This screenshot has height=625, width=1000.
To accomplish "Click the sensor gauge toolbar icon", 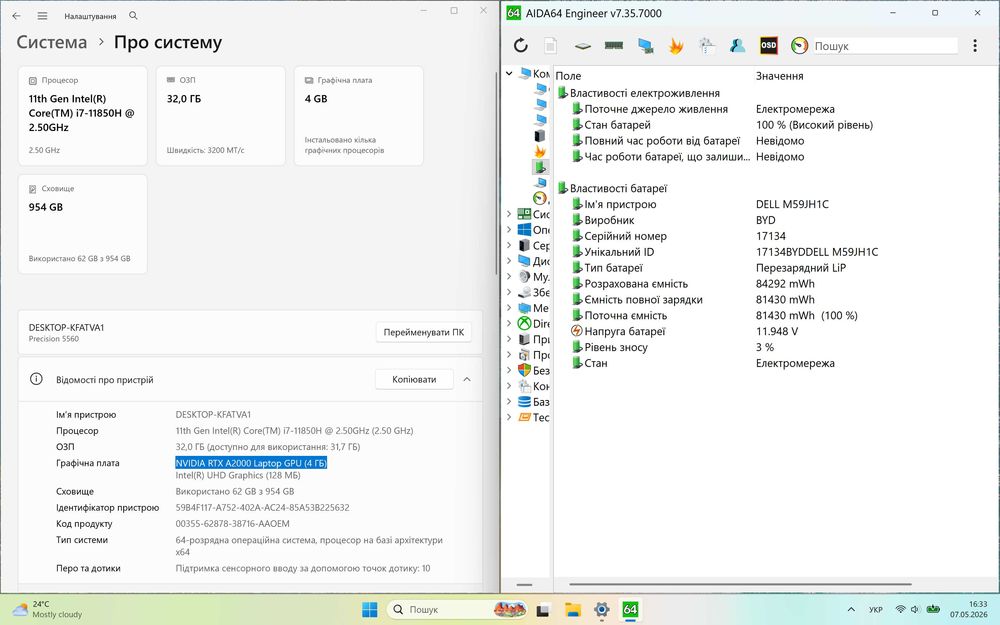I will [799, 45].
